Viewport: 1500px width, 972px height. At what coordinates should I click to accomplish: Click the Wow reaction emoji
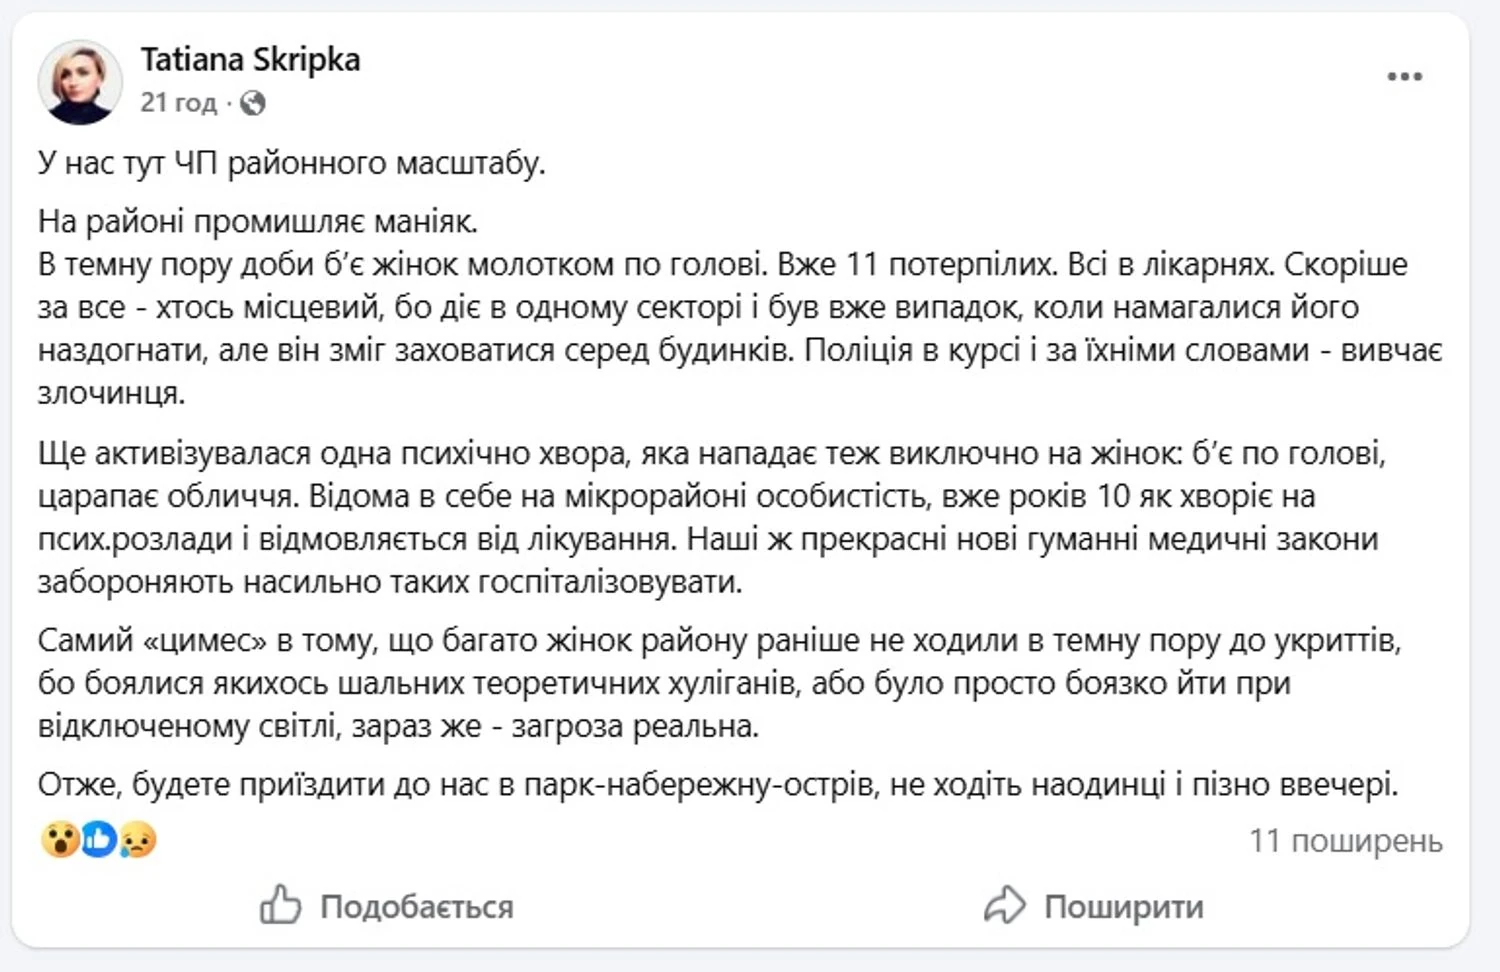point(60,840)
